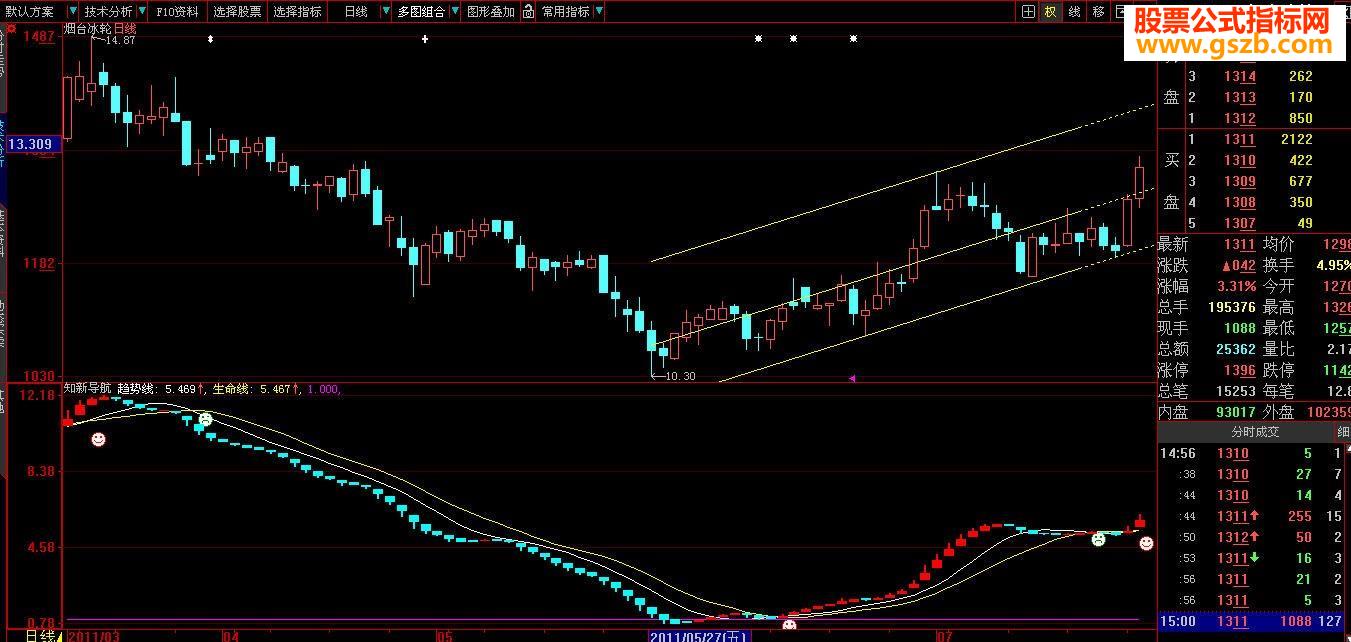Image resolution: width=1351 pixels, height=642 pixels.
Task: Click the smiley face at the indicator bottom
Action: click(x=789, y=625)
